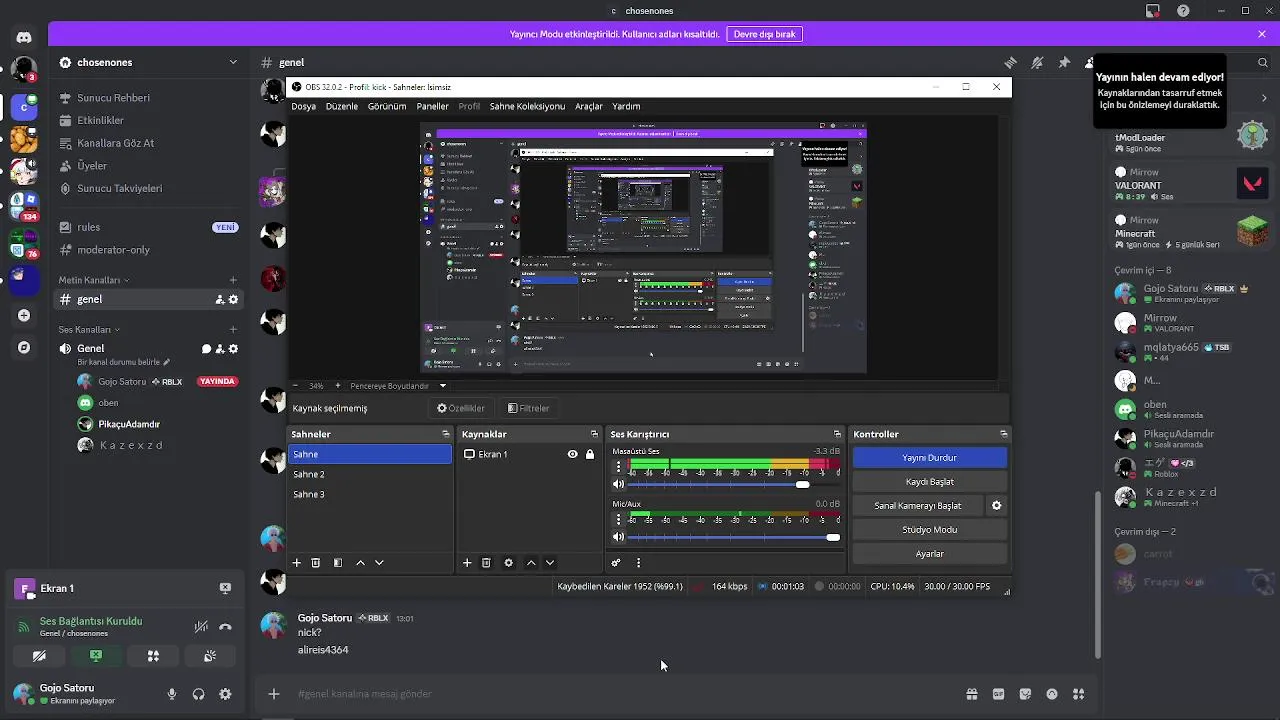Click the attachment plus button in the message box
This screenshot has height=720, width=1280.
(x=273, y=694)
